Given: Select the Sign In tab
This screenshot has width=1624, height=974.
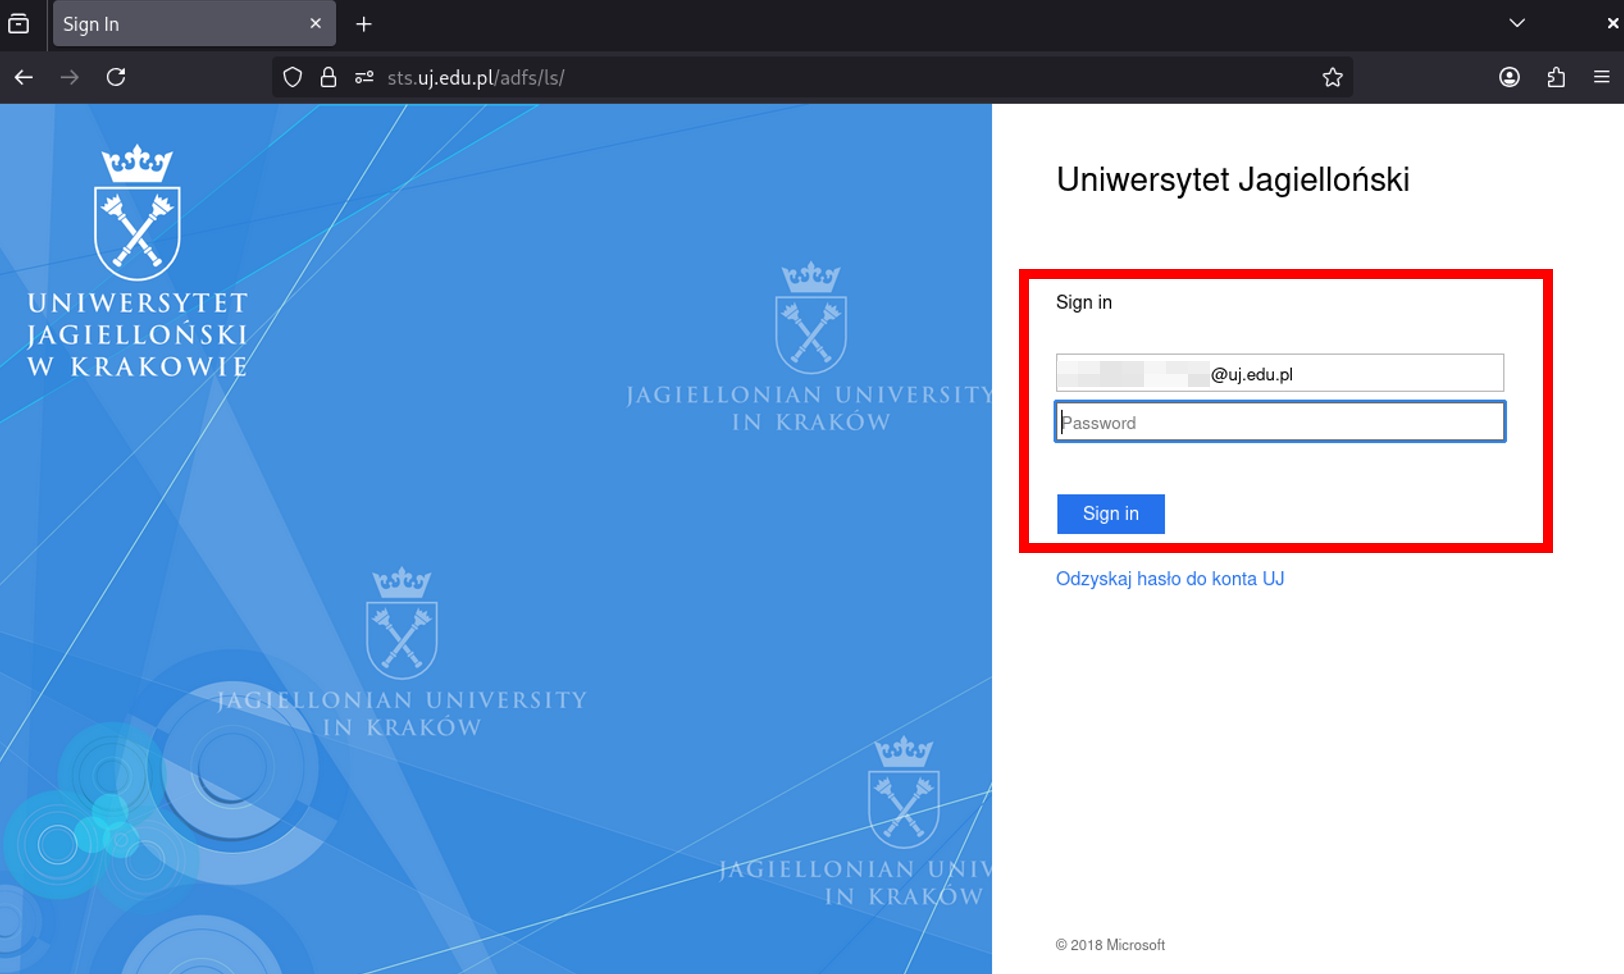Looking at the screenshot, I should point(193,24).
